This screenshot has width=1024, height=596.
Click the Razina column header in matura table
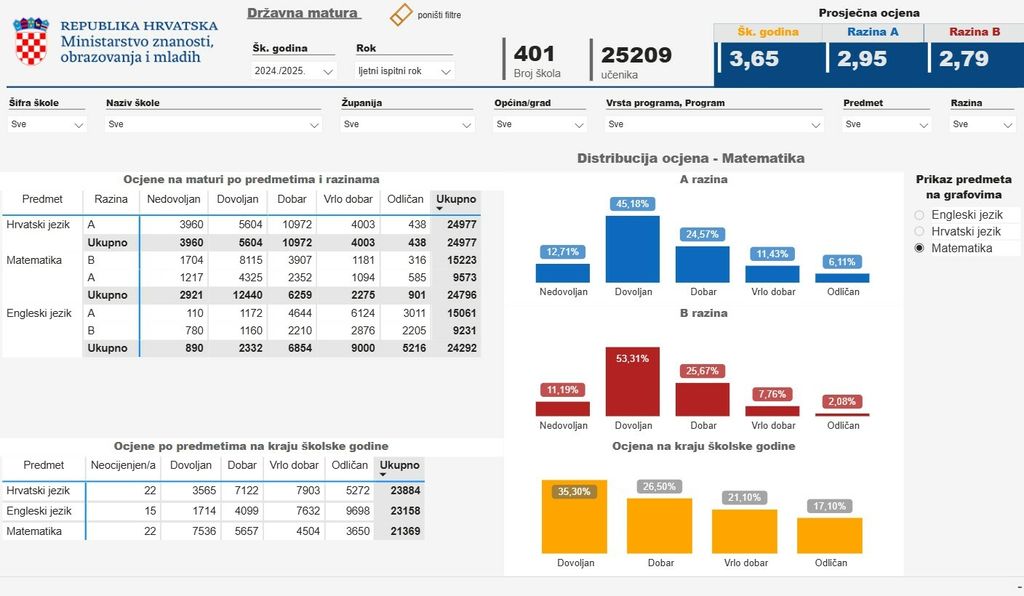click(x=110, y=199)
